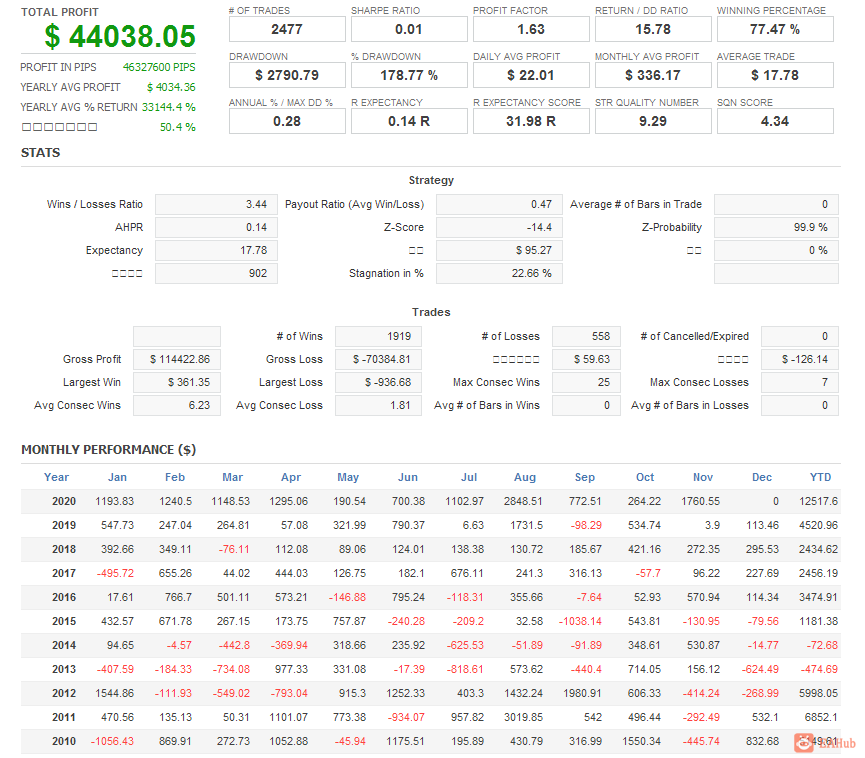Click the total profit value $ 44038.05

[x=120, y=36]
